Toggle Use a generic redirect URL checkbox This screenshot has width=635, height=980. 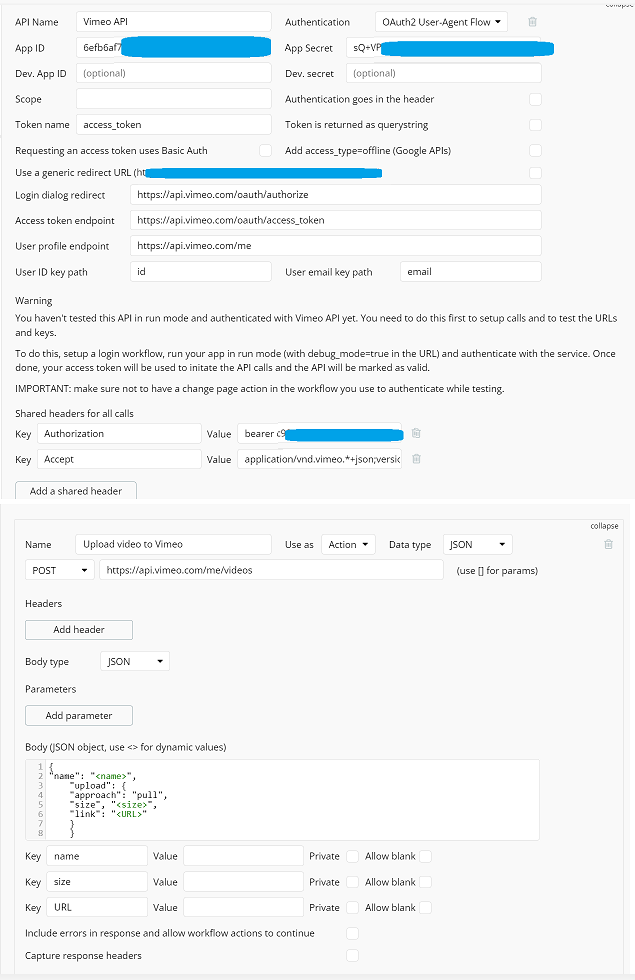click(535, 172)
